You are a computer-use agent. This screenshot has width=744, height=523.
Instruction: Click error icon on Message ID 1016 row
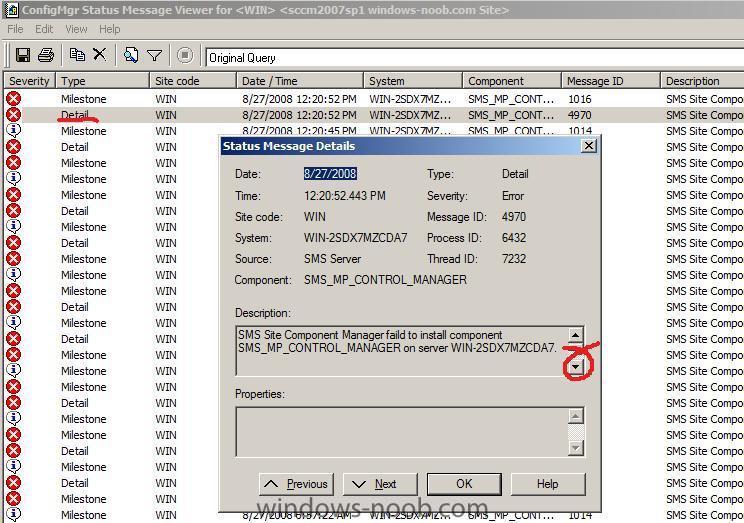14,99
